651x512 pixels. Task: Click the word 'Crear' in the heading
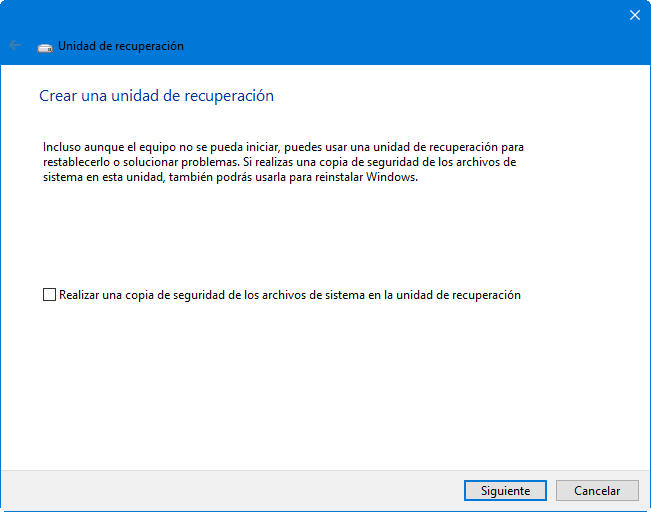point(56,96)
